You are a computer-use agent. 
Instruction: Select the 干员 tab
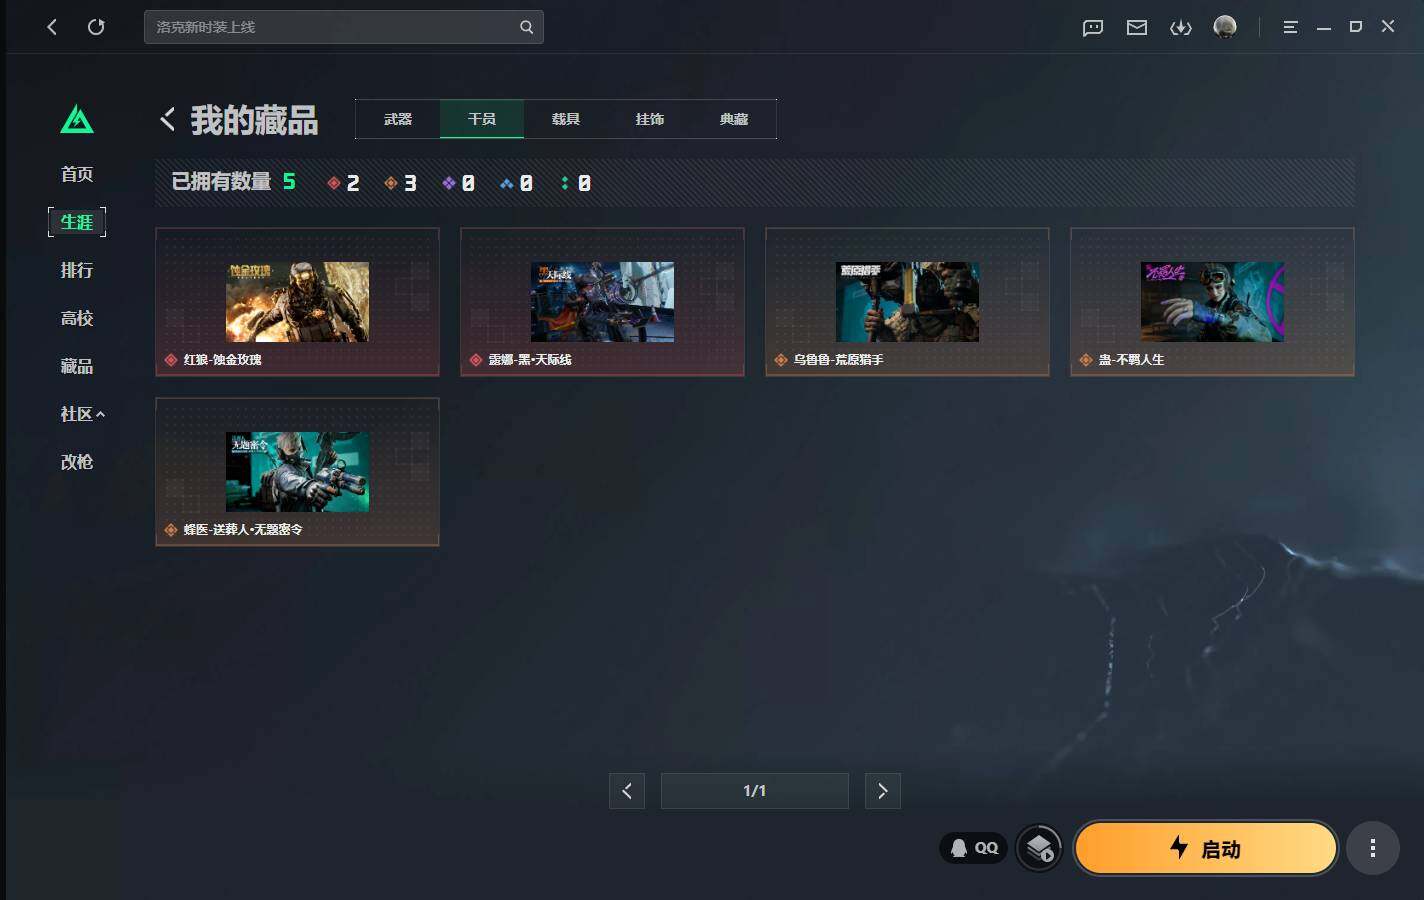(482, 119)
